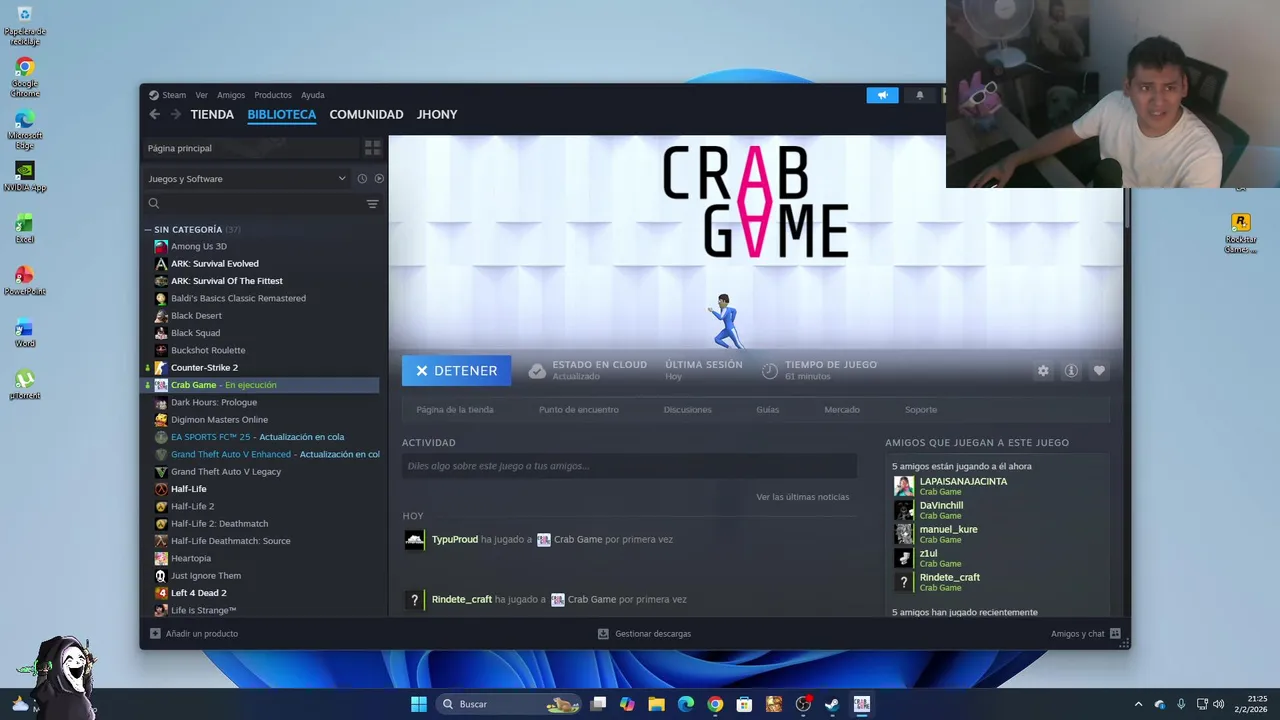Open µTorrent desktop shortcut
The width and height of the screenshot is (1280, 720).
point(24,384)
